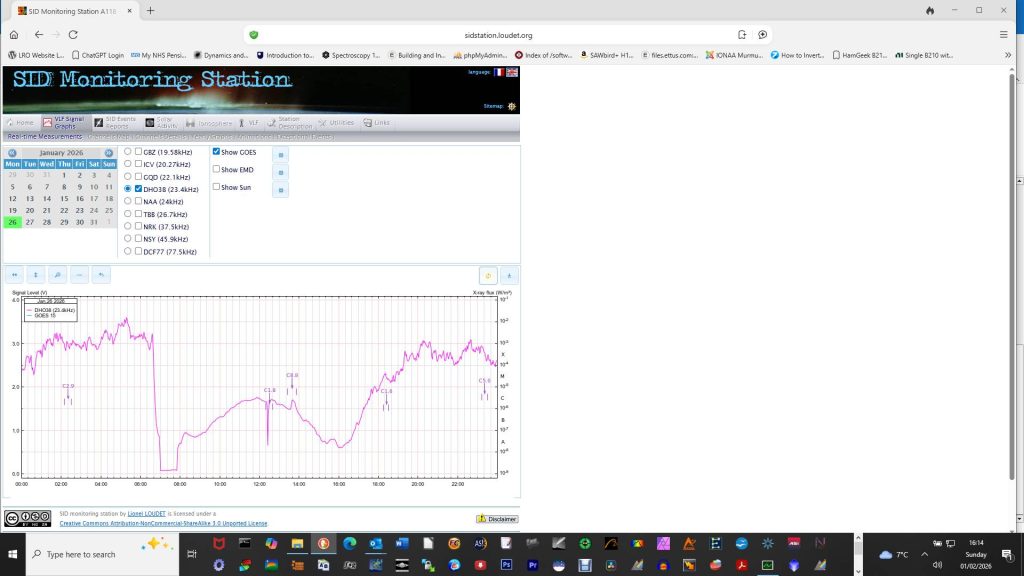
Task: Open the Solar Activity menu tab
Action: [x=162, y=122]
